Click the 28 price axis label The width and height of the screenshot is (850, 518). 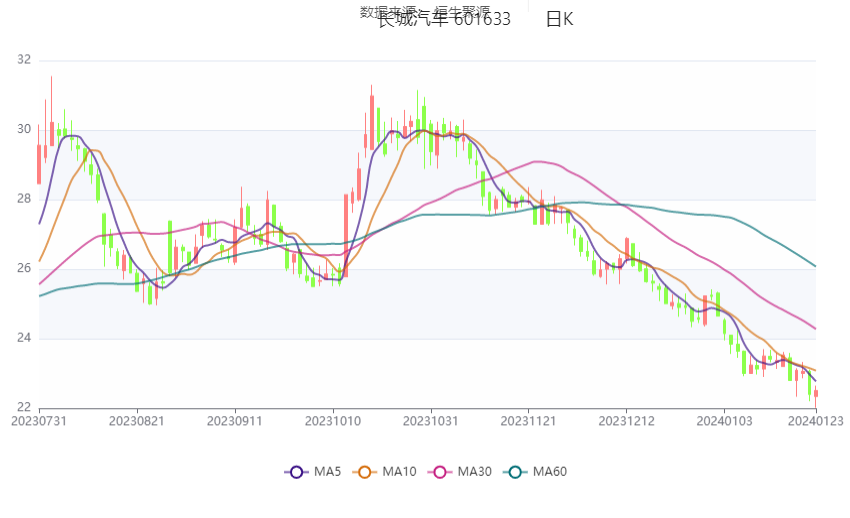click(24, 199)
